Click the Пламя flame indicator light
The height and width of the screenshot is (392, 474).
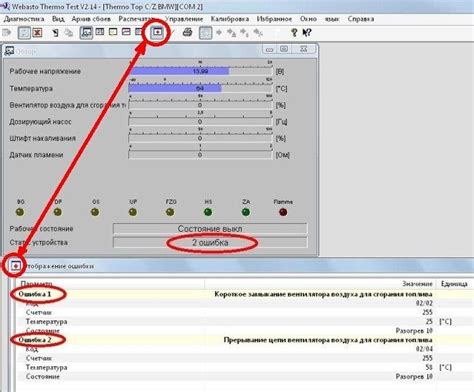(283, 212)
